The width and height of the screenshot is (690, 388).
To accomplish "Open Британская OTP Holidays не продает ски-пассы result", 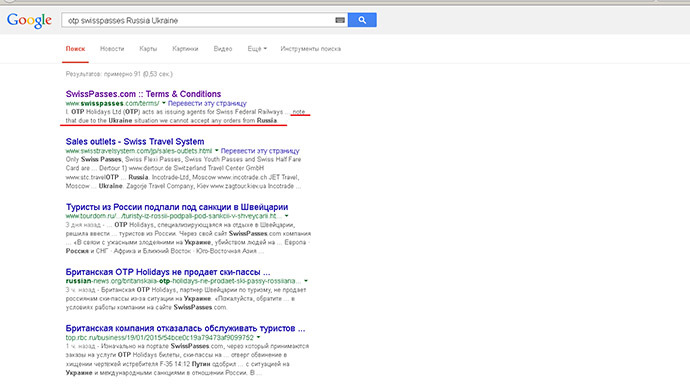I will pyautogui.click(x=168, y=272).
